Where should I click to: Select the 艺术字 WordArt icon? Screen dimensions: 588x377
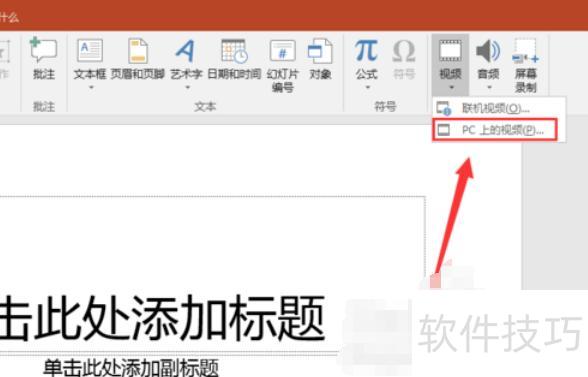(x=186, y=51)
